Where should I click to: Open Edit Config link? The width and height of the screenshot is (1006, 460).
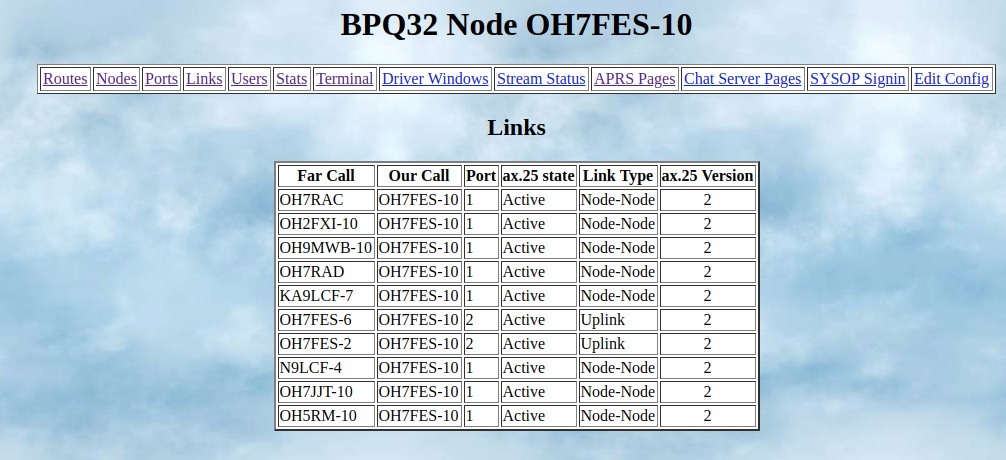[x=951, y=79]
